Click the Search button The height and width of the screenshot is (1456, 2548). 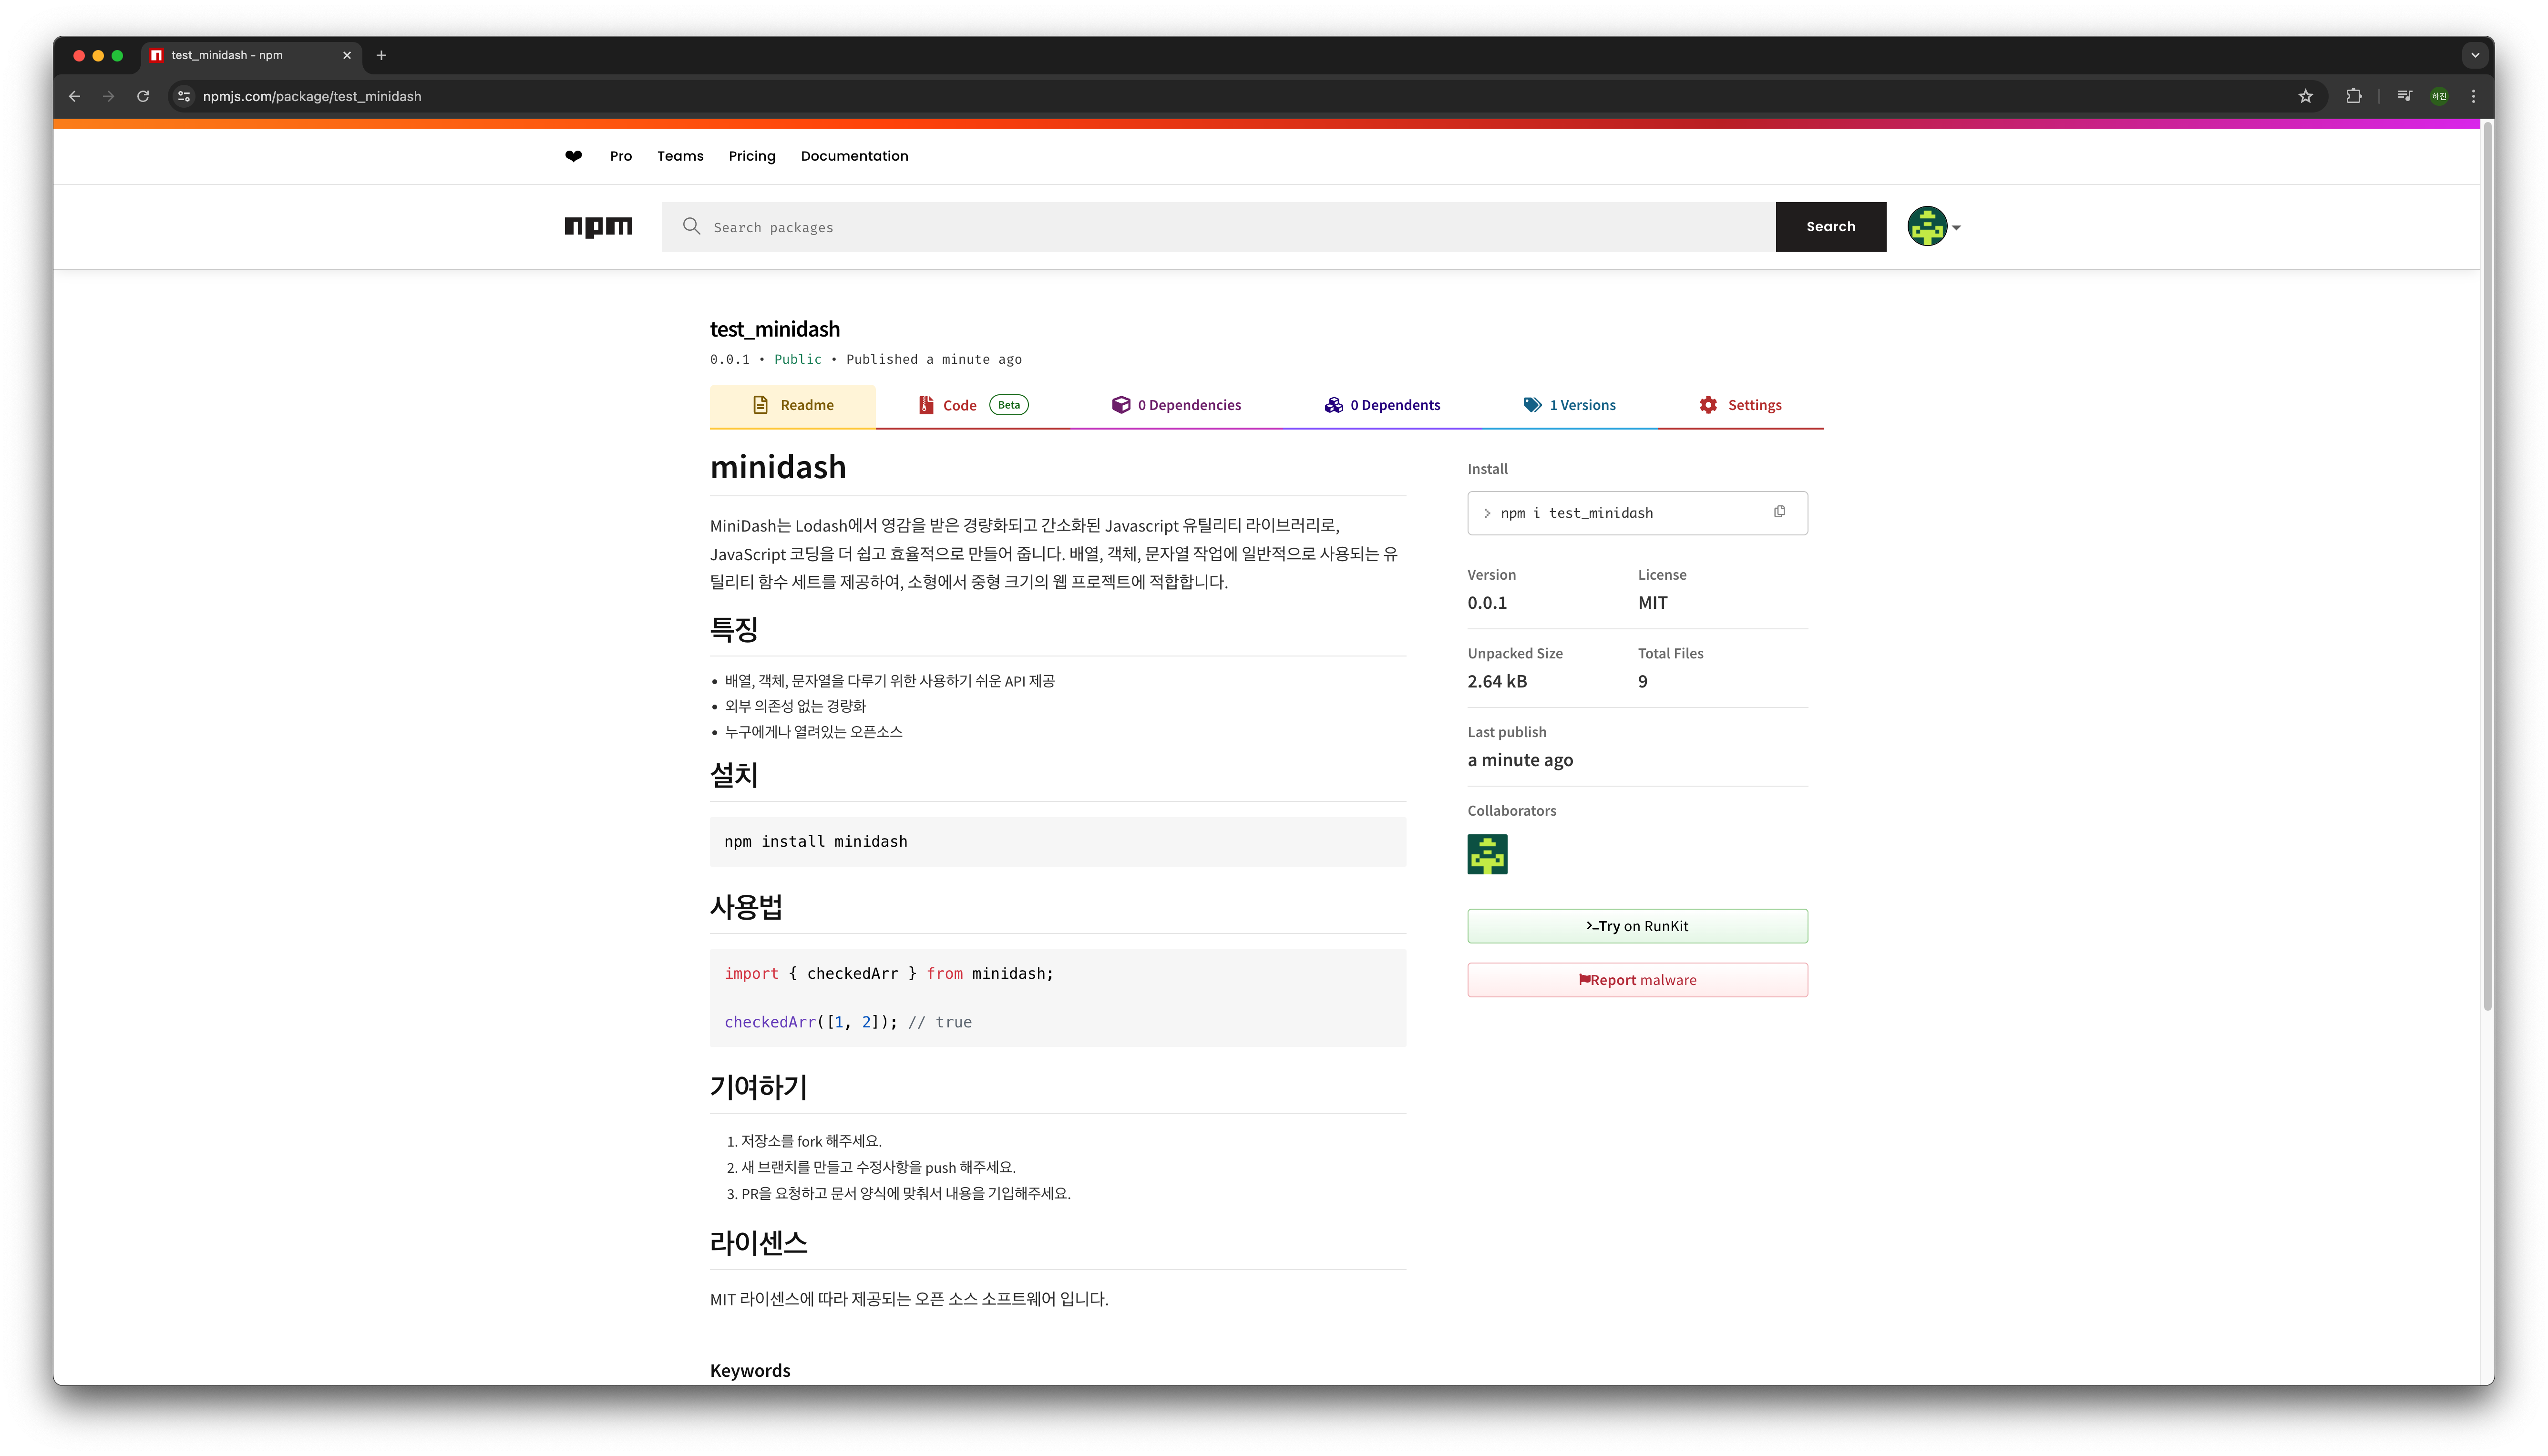[1830, 227]
